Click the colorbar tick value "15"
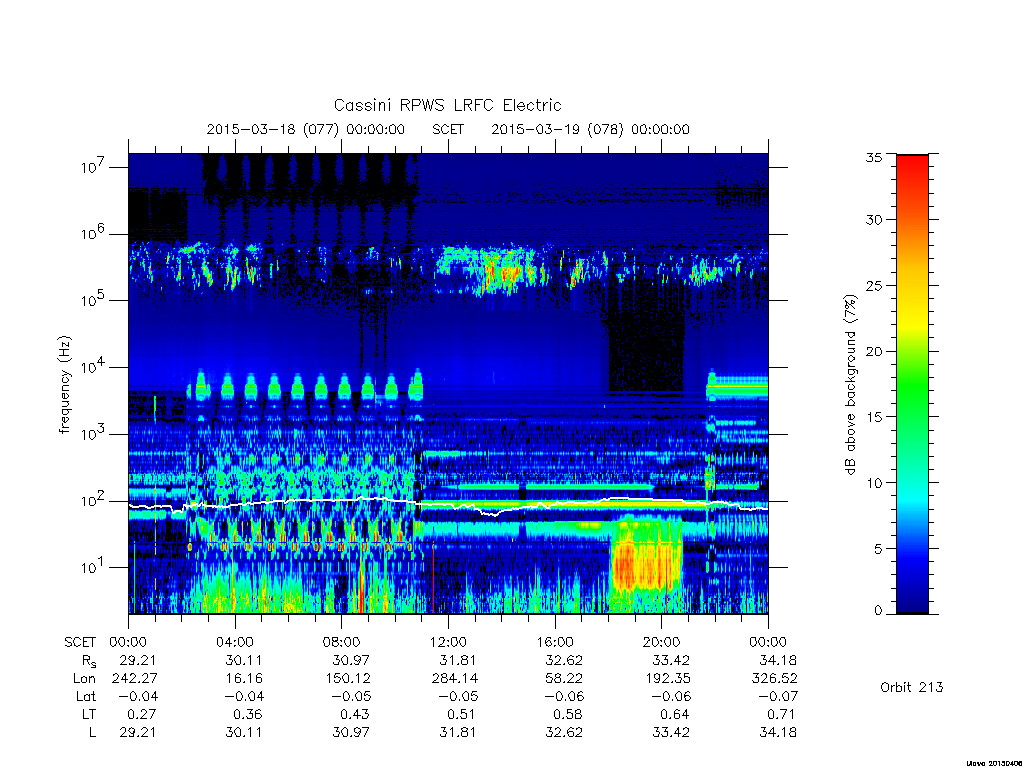 click(x=874, y=417)
